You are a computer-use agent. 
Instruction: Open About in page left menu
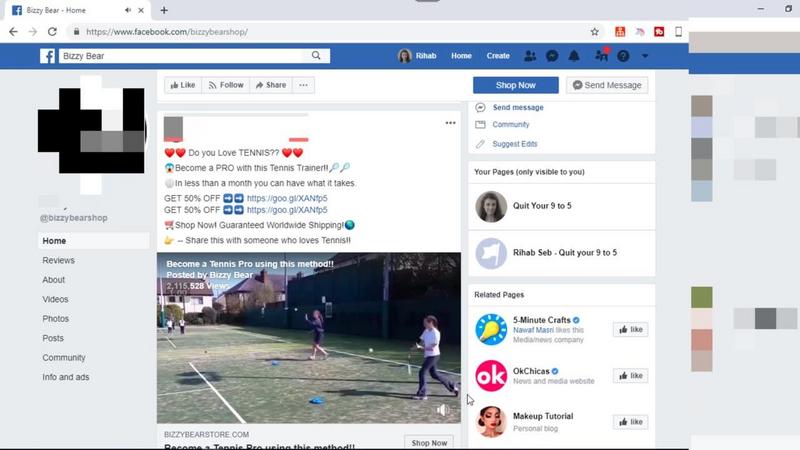click(x=54, y=280)
